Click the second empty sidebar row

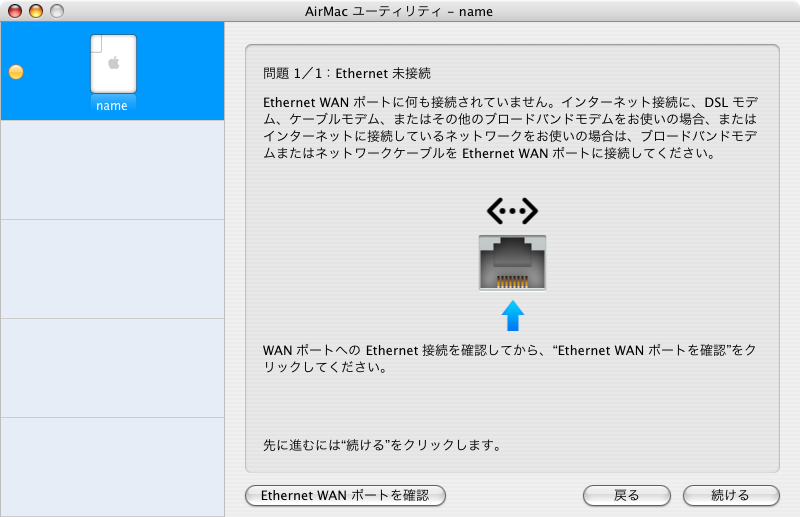click(x=112, y=269)
